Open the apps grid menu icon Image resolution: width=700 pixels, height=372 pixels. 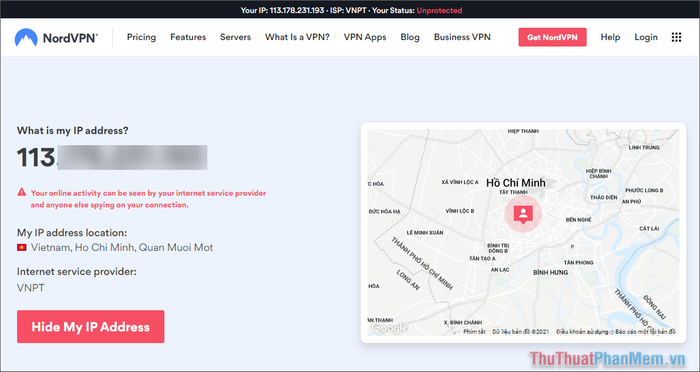click(x=676, y=38)
